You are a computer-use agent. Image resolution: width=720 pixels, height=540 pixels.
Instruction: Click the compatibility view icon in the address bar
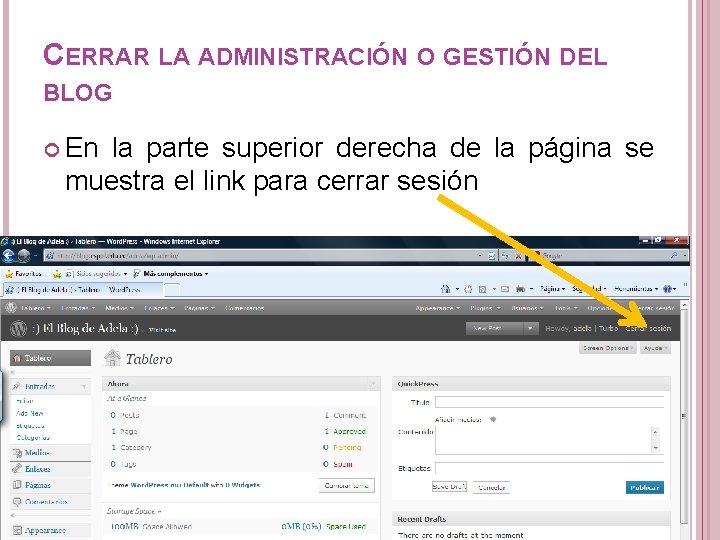(x=491, y=256)
